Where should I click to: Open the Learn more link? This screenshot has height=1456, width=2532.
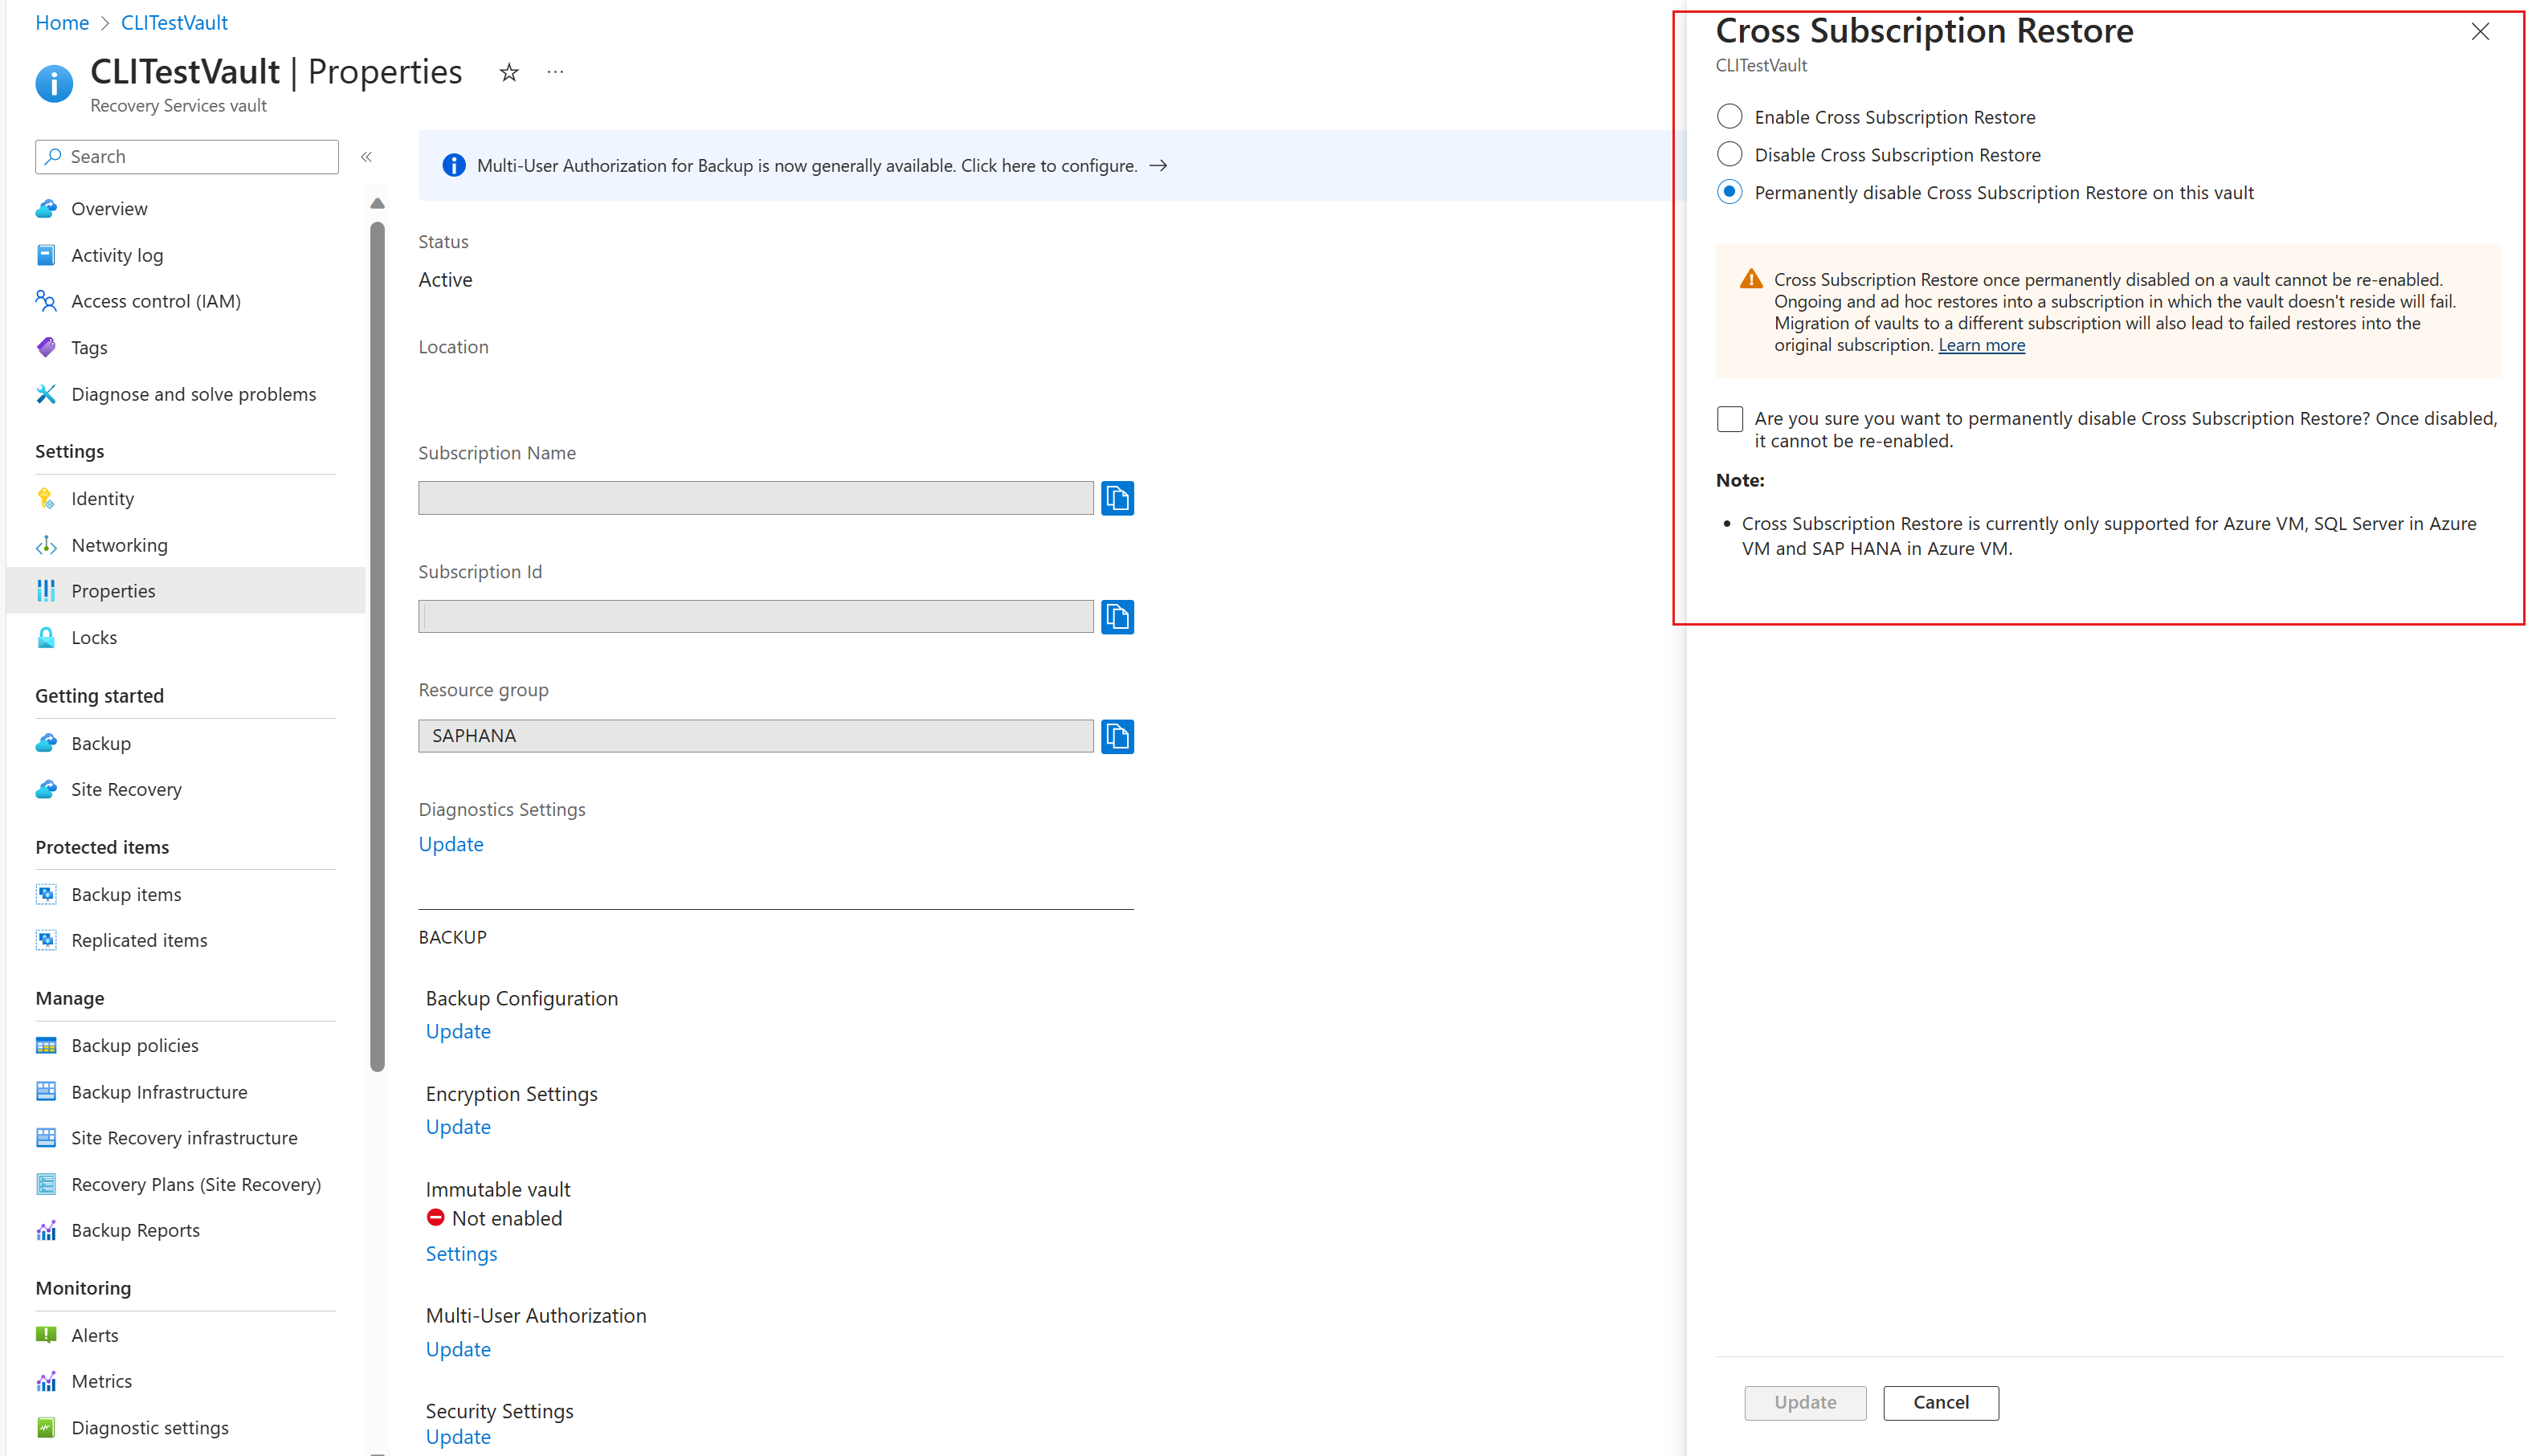[1981, 344]
